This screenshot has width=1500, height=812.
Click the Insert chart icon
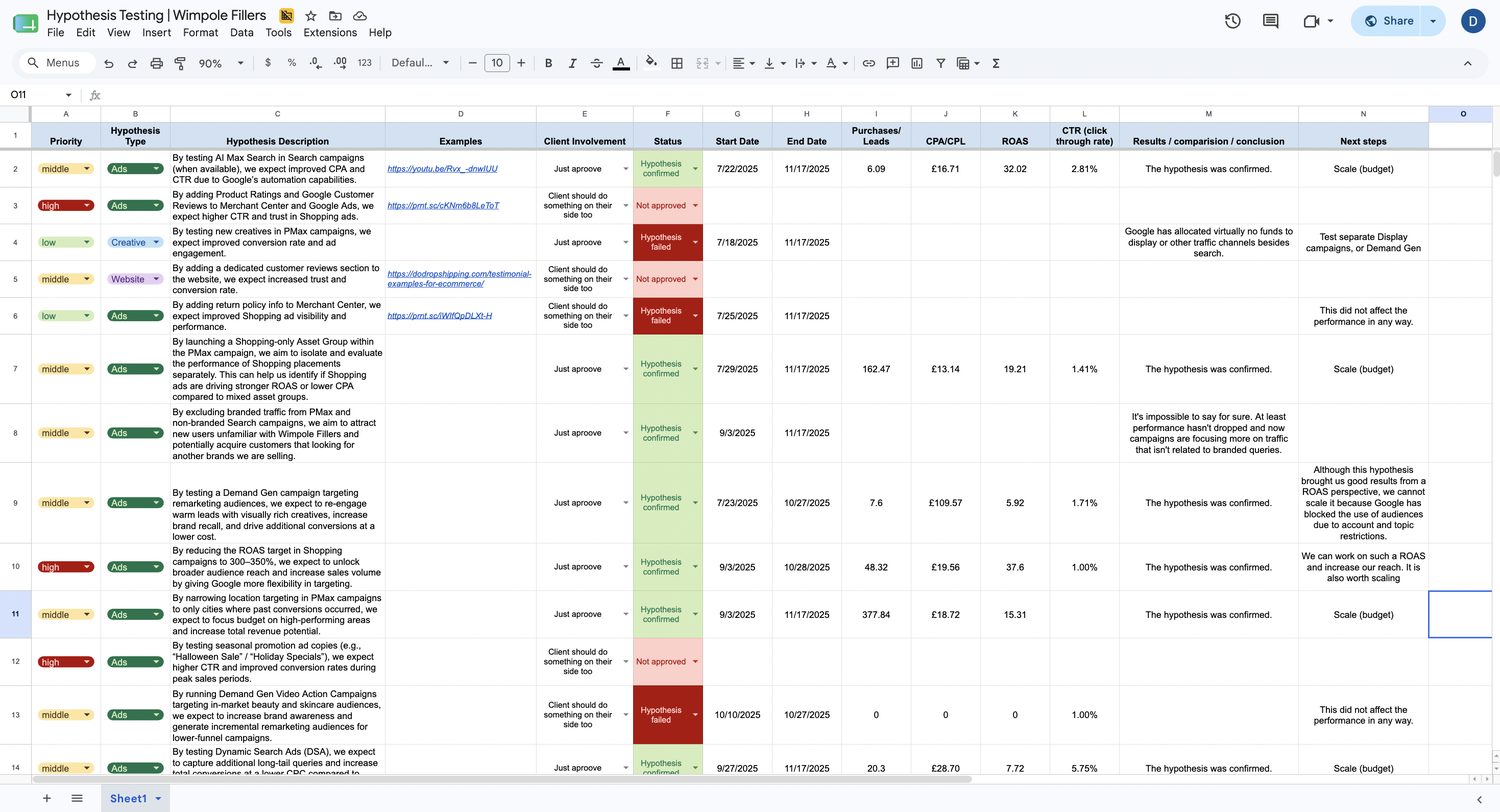pos(917,63)
